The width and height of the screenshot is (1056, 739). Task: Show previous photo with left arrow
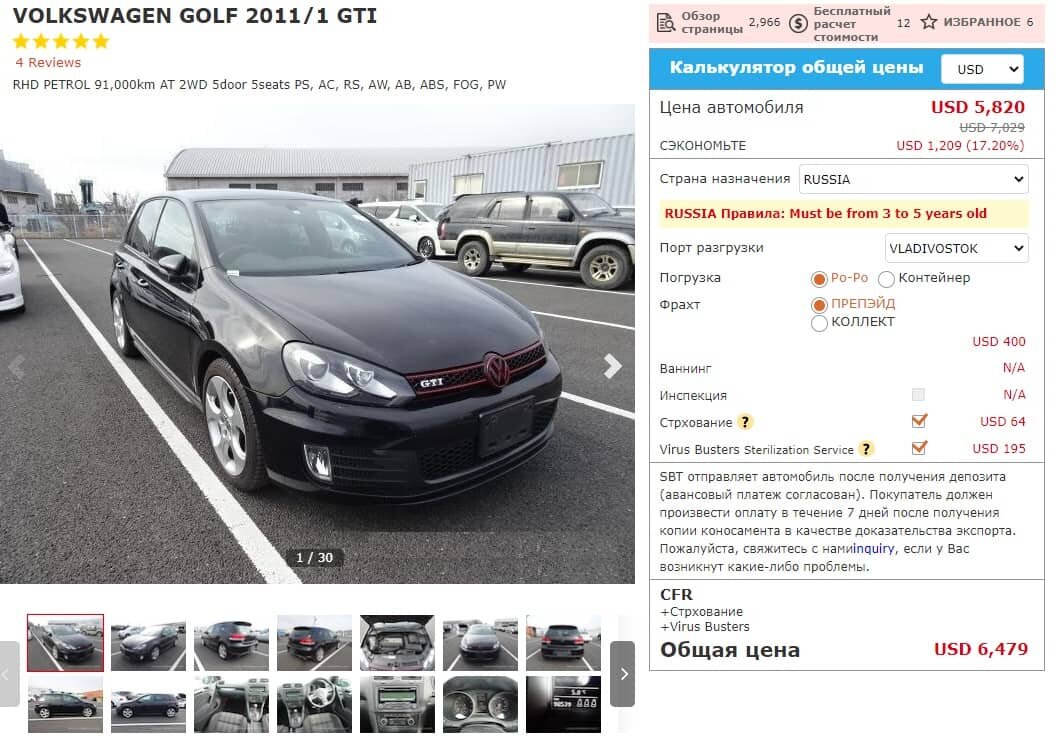pos(17,366)
